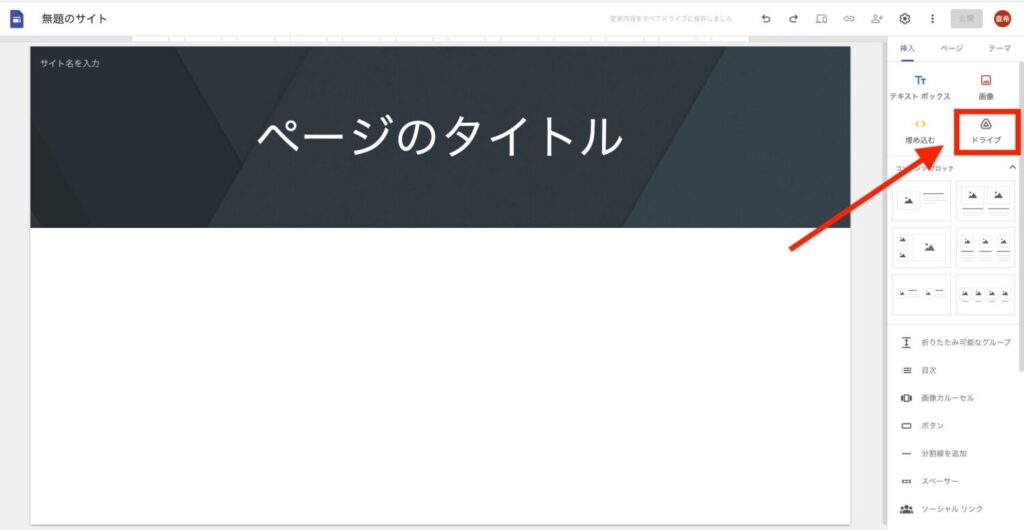The width and height of the screenshot is (1024, 530).
Task: Copy the published site link icon
Action: click(x=849, y=19)
